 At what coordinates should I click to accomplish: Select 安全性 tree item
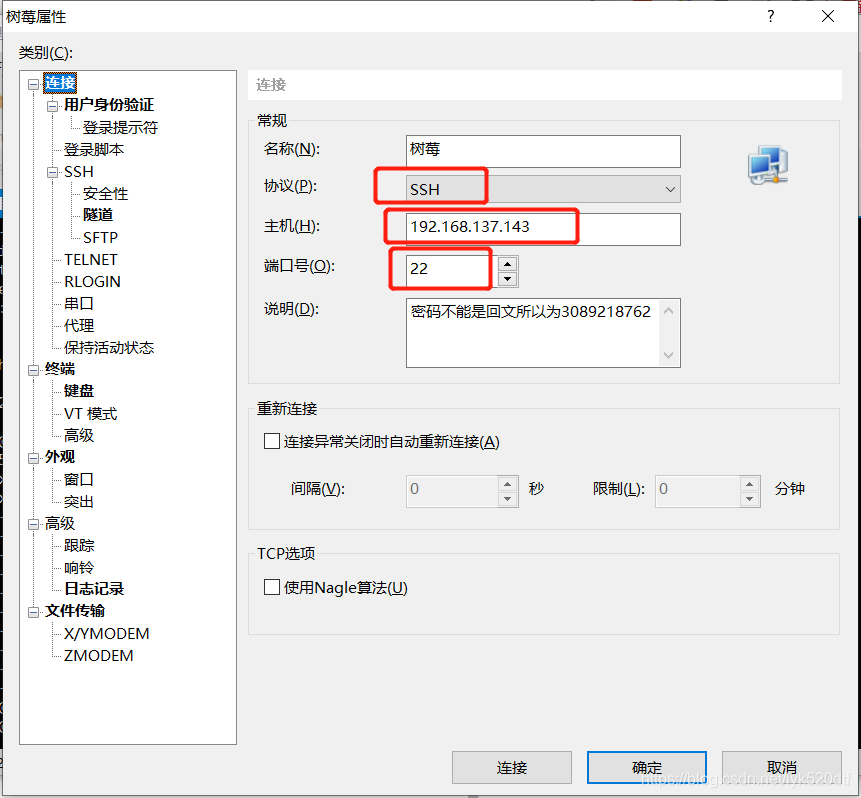[x=105, y=193]
